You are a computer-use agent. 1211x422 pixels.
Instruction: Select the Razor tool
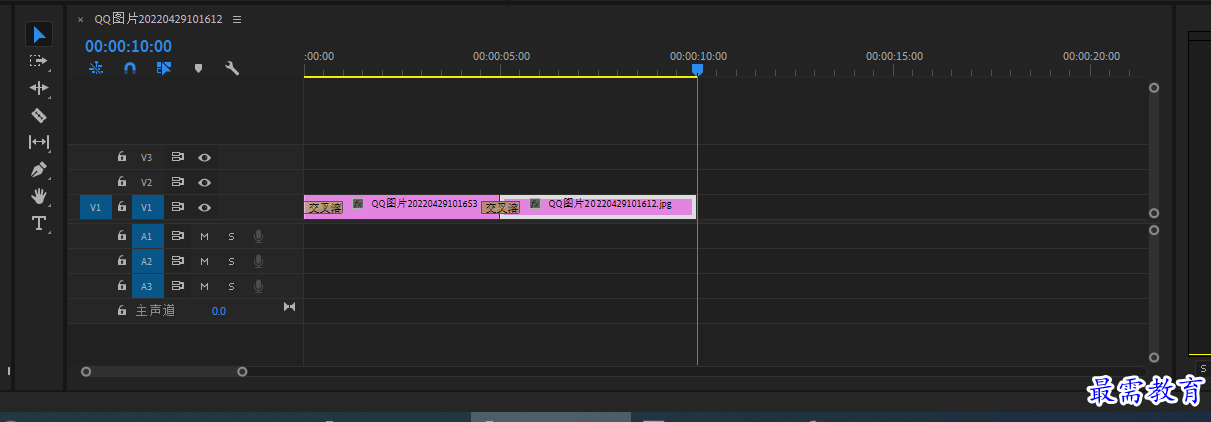pos(39,115)
